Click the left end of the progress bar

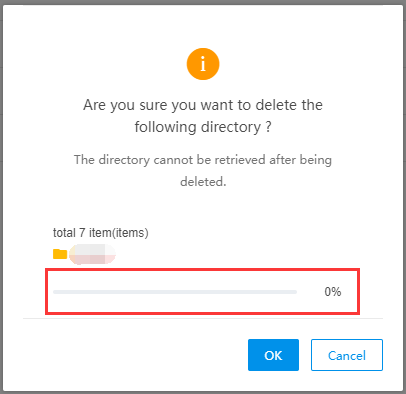point(55,292)
